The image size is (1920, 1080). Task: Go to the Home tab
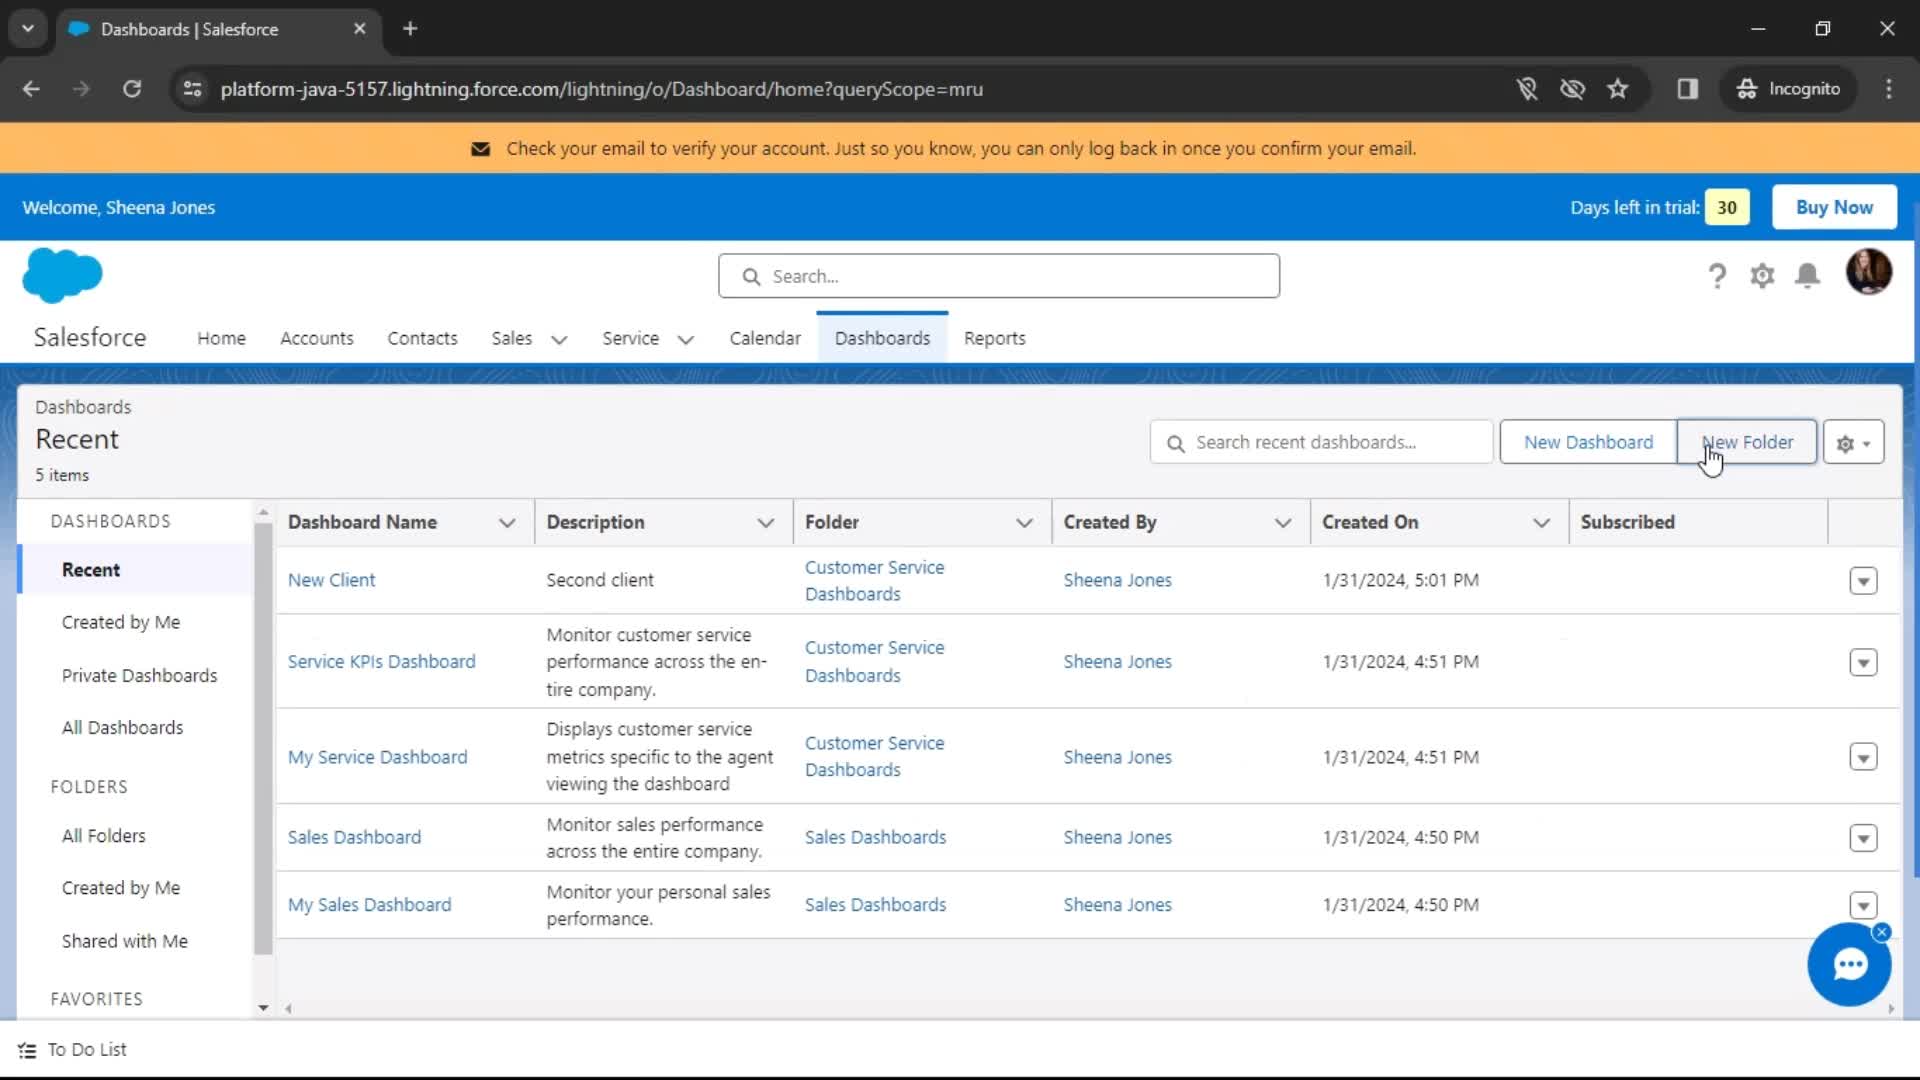point(221,338)
